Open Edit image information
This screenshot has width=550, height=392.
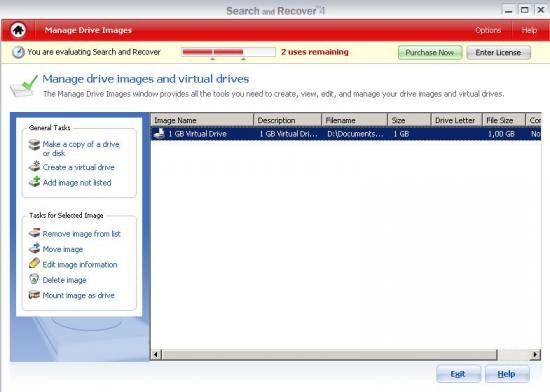pos(80,265)
